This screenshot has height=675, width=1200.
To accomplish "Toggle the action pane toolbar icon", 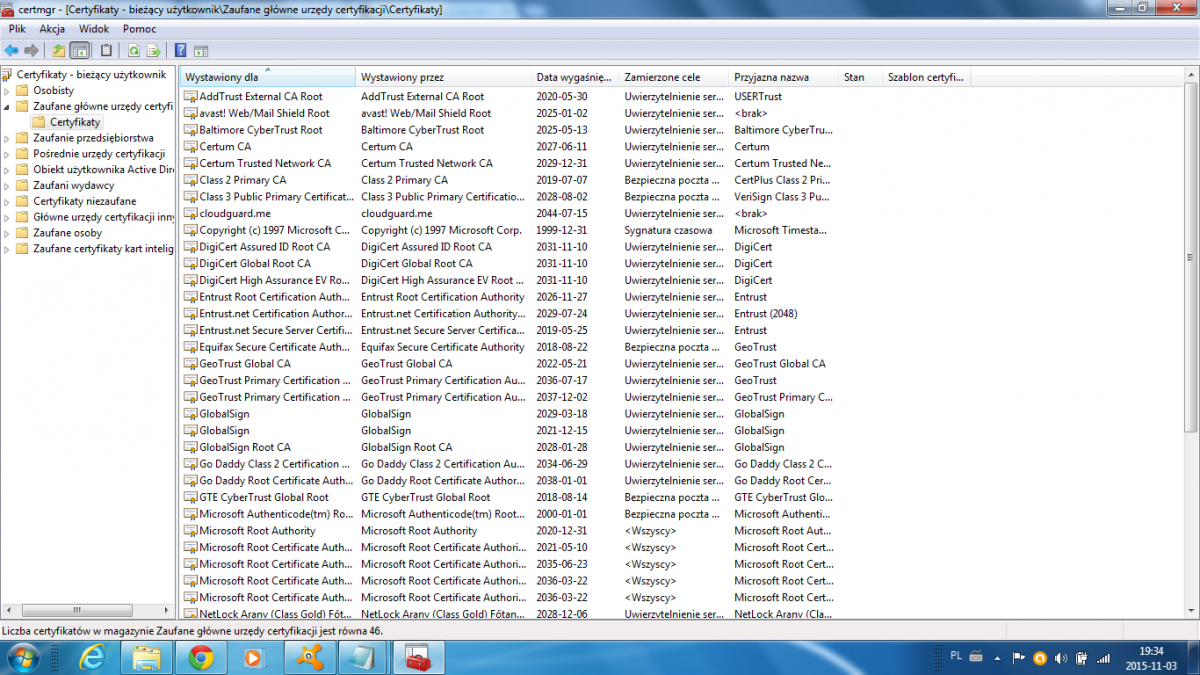I will [x=200, y=50].
